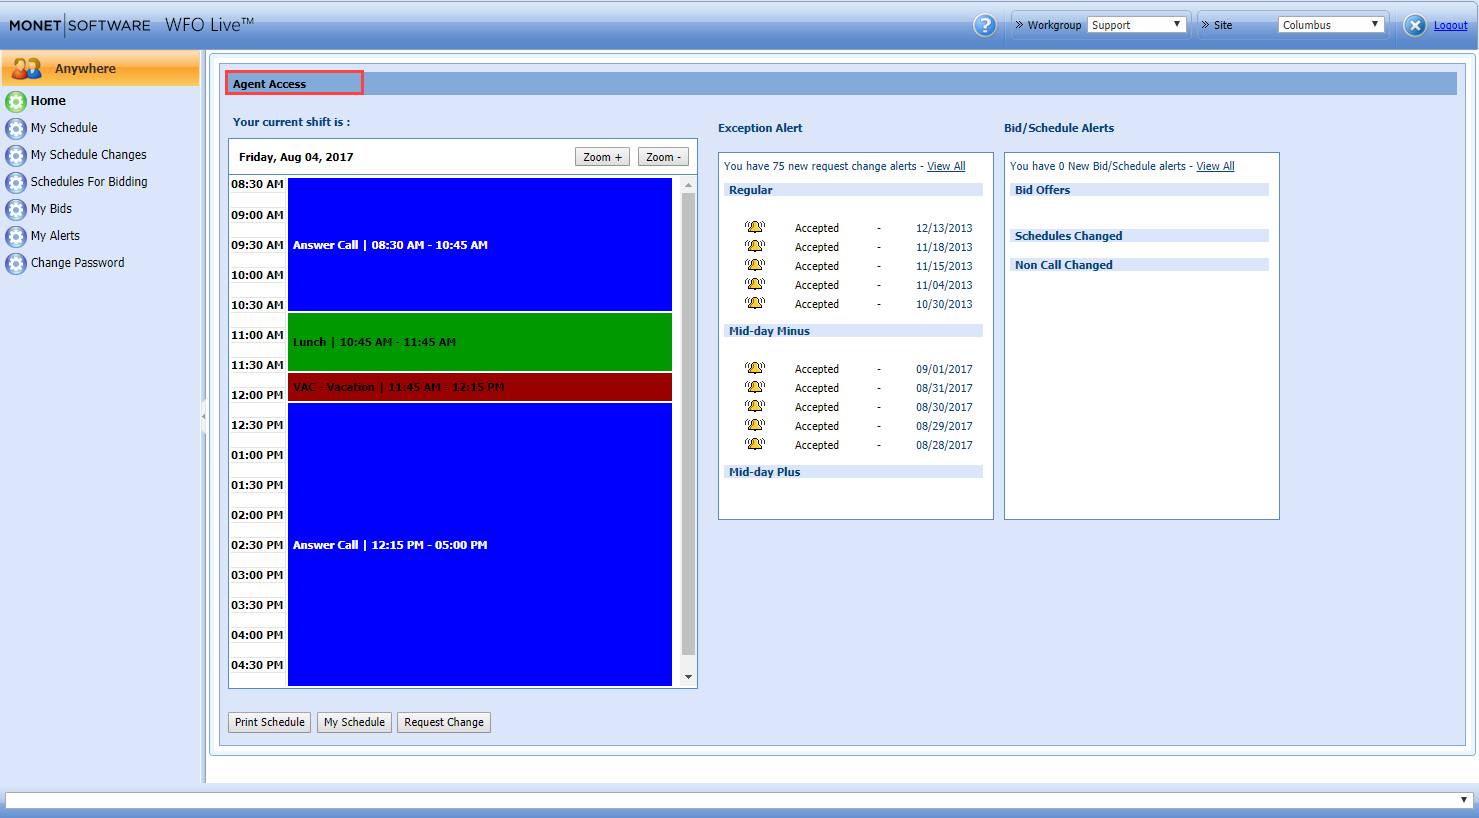Screen dimensions: 1479x818
Task: Click the gear icon beside Change Password
Action: pyautogui.click(x=16, y=263)
